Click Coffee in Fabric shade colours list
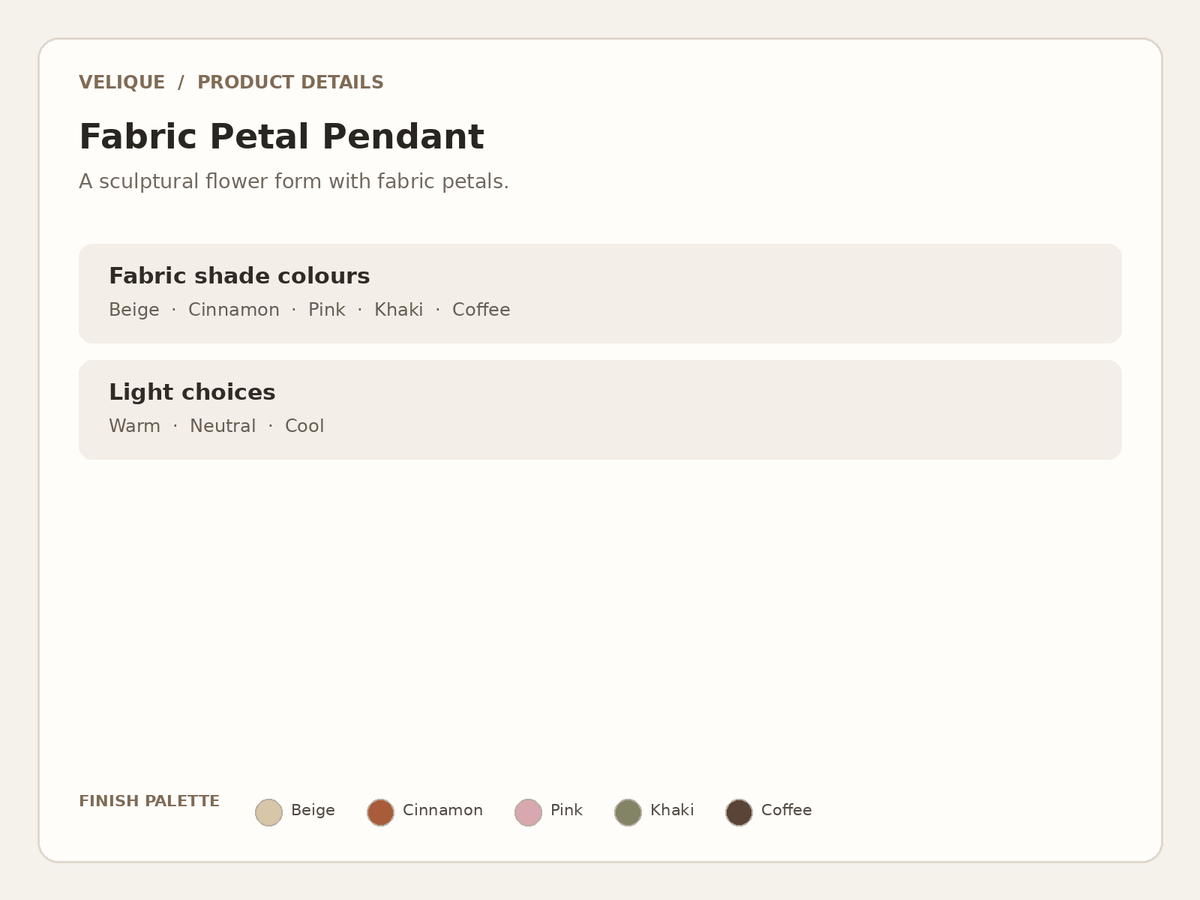Screen dimensions: 1200x900 click(x=481, y=310)
